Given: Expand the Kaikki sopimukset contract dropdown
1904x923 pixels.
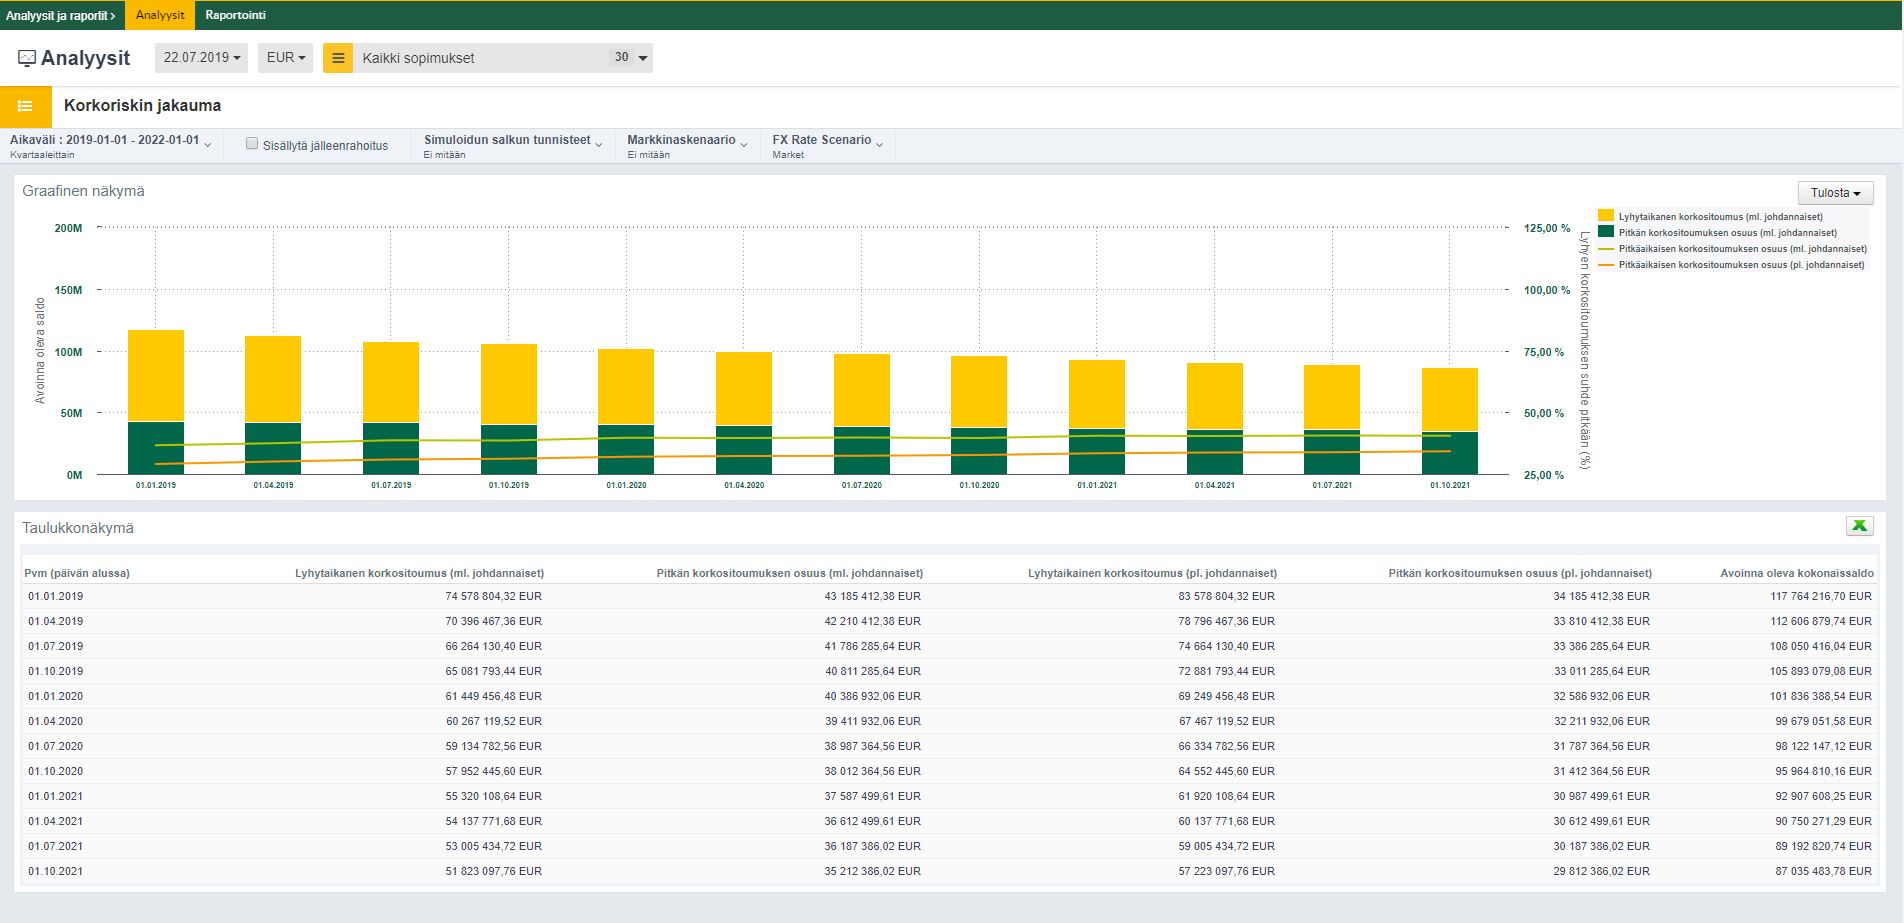Looking at the screenshot, I should [x=643, y=58].
